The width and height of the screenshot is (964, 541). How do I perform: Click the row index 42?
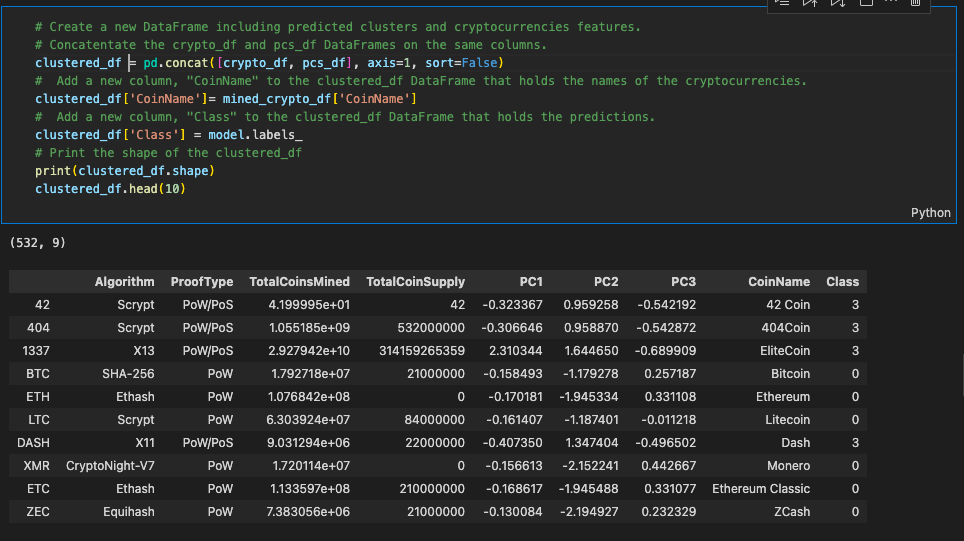click(x=42, y=305)
